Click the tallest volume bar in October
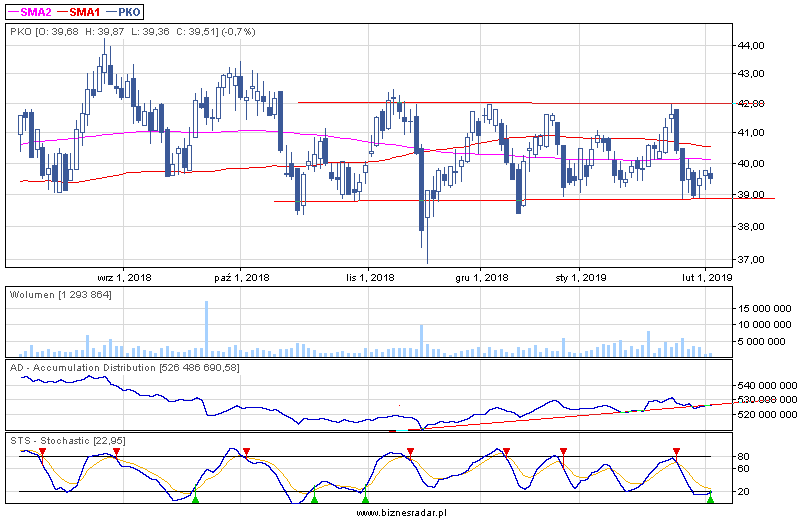The width and height of the screenshot is (800, 520). click(206, 328)
